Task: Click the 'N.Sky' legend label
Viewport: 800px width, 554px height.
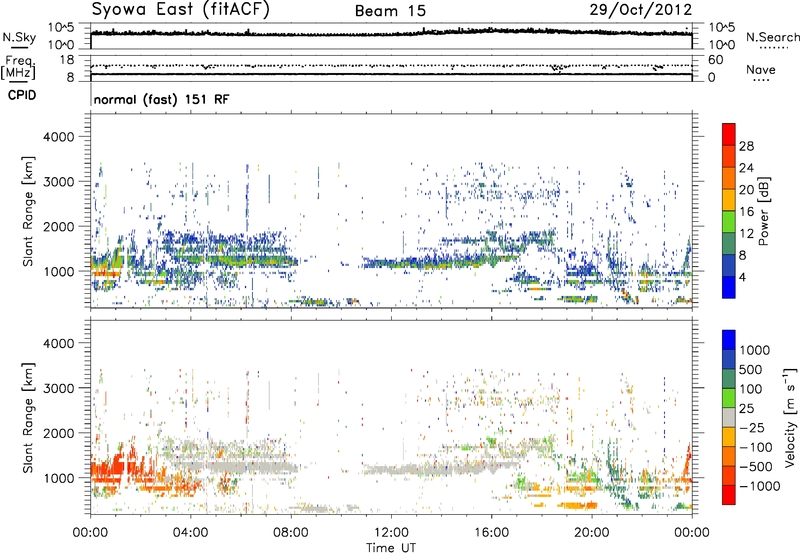Action: (19, 37)
